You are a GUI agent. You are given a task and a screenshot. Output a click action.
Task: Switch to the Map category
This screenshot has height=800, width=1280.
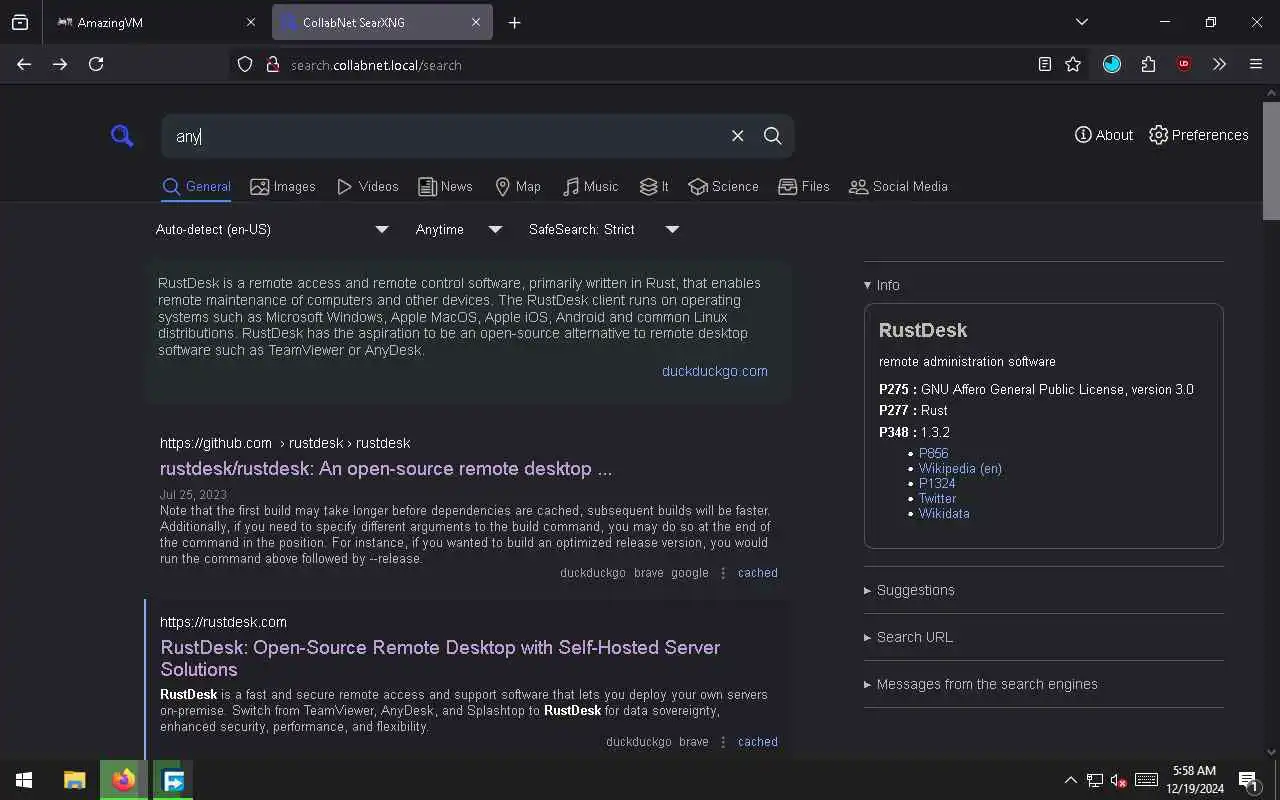(518, 187)
